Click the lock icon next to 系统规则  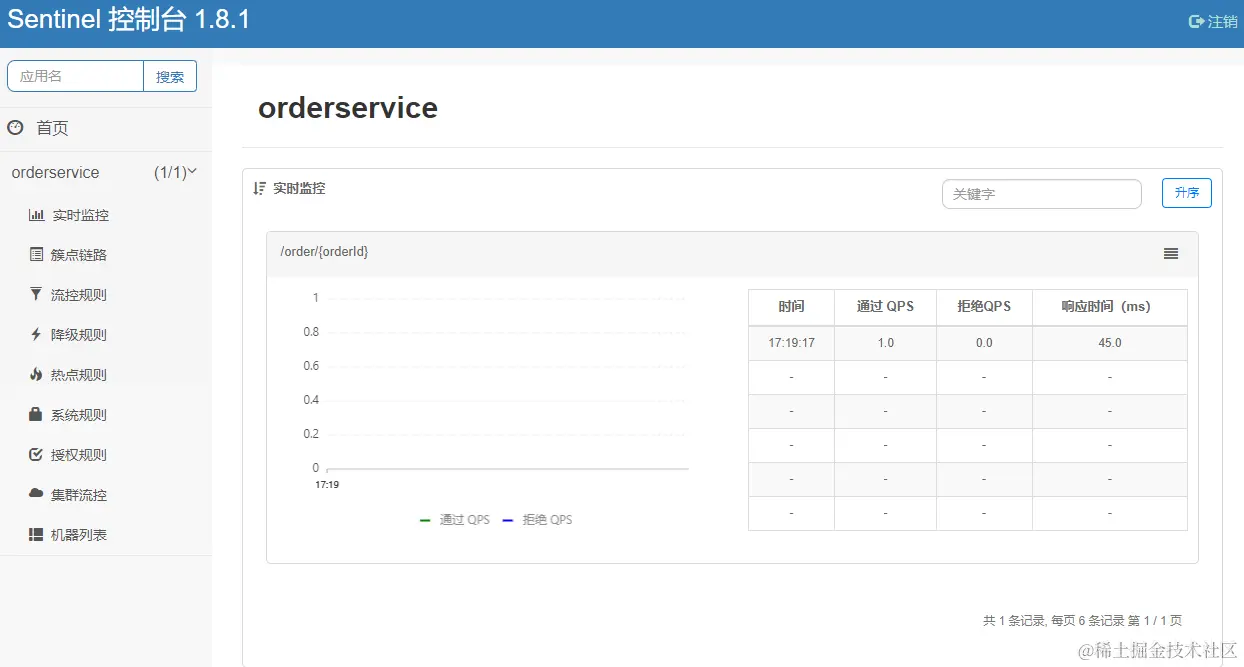click(36, 414)
